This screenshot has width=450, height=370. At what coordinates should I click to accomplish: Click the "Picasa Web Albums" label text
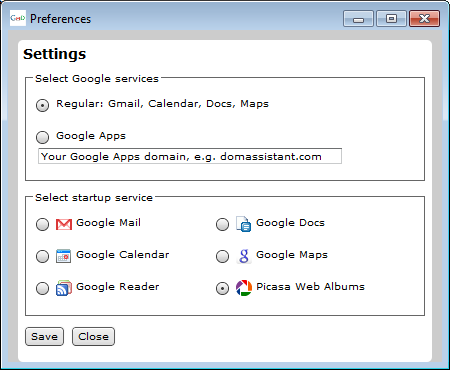click(310, 287)
